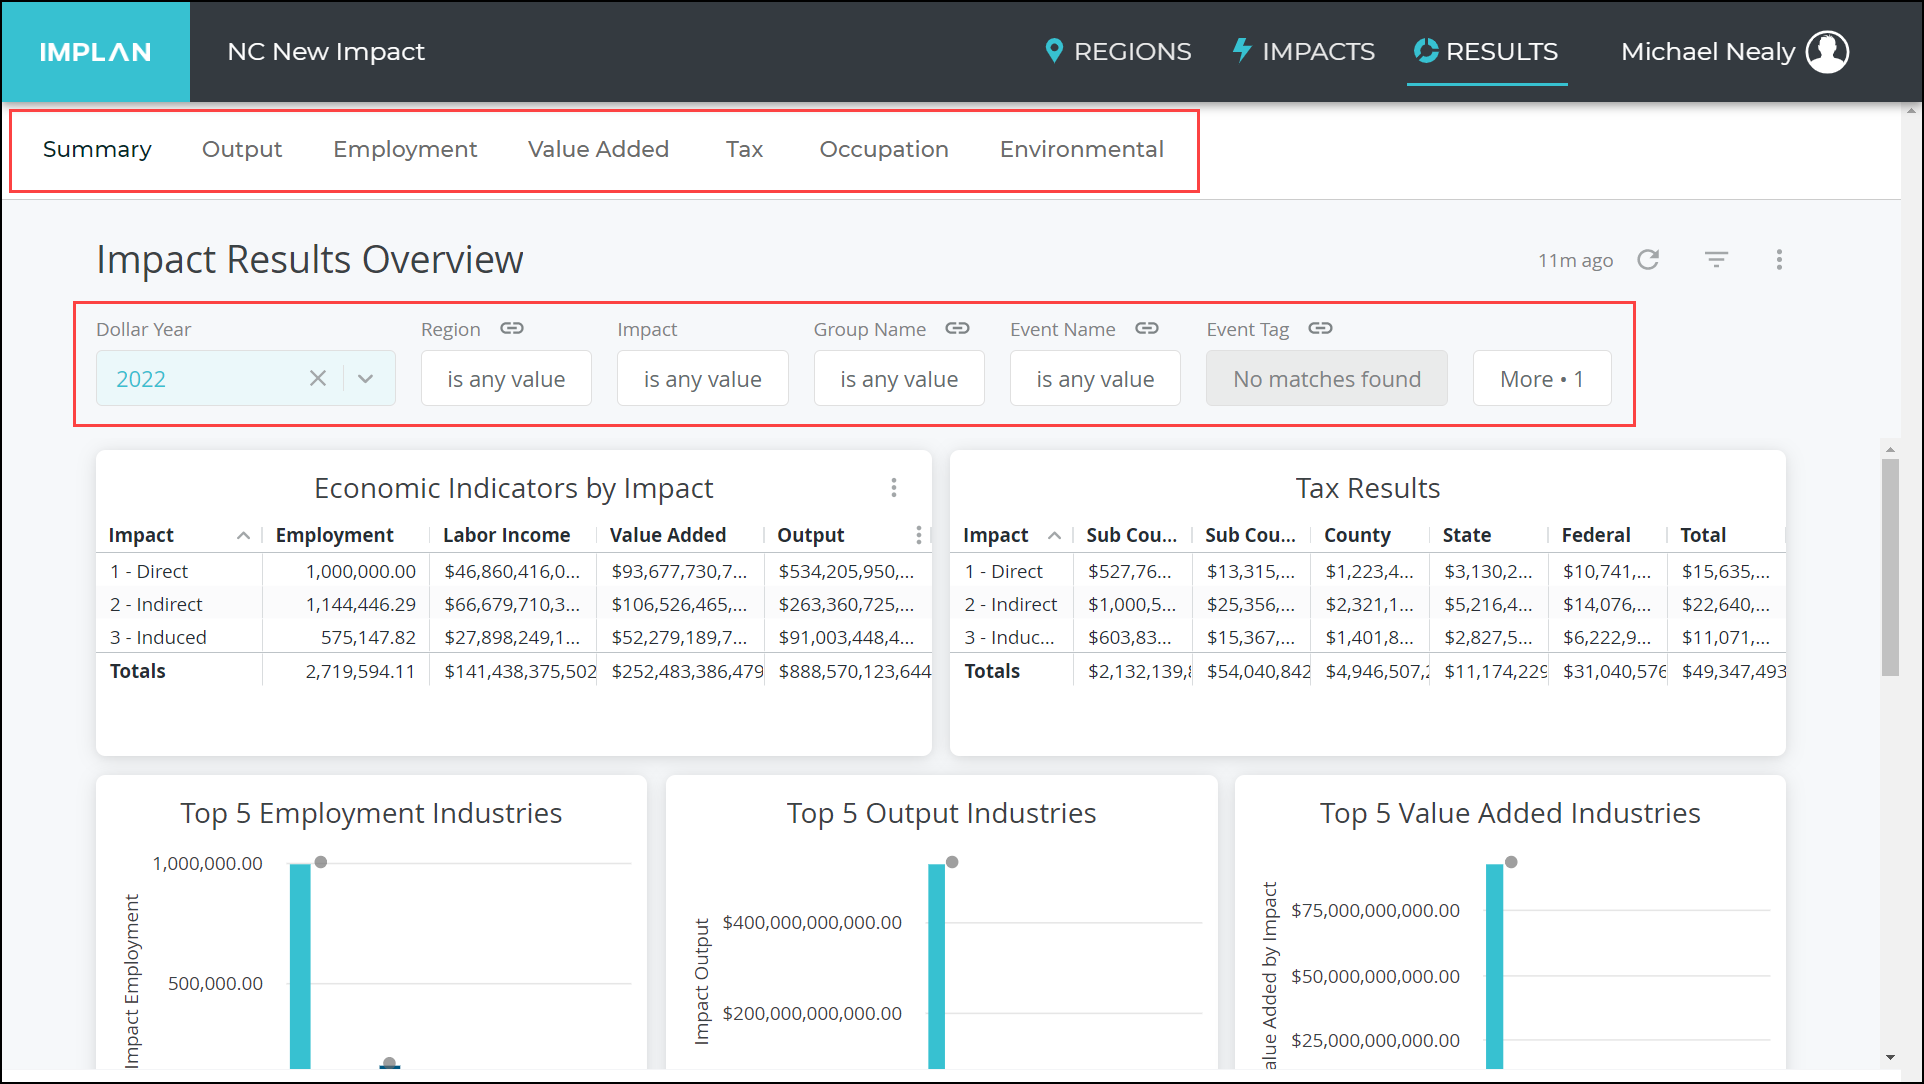Switch to the Summary tab
The height and width of the screenshot is (1084, 1924).
point(97,149)
